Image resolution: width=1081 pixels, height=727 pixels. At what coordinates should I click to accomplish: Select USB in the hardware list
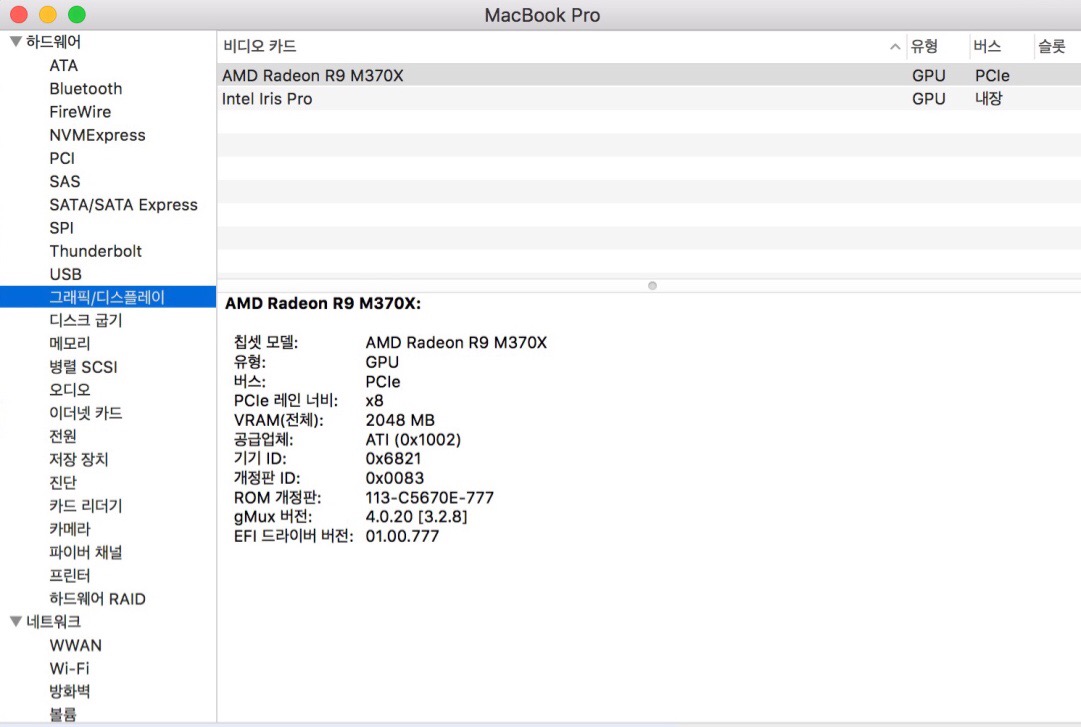pyautogui.click(x=66, y=274)
